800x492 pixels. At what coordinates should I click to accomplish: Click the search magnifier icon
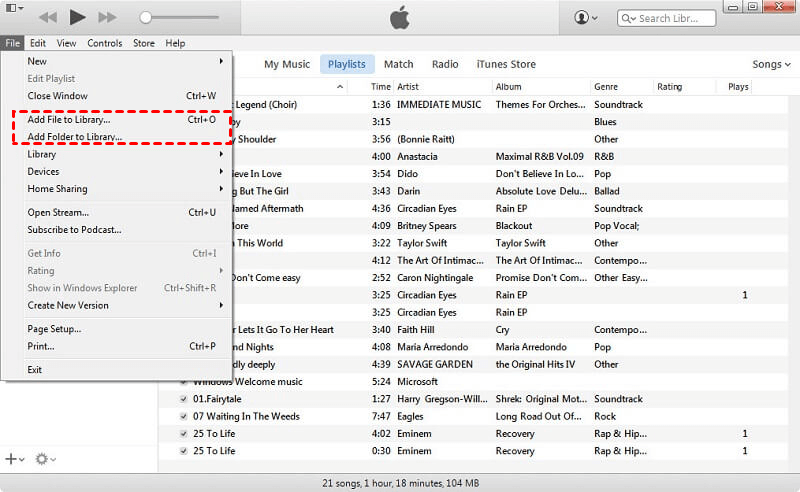tap(628, 18)
